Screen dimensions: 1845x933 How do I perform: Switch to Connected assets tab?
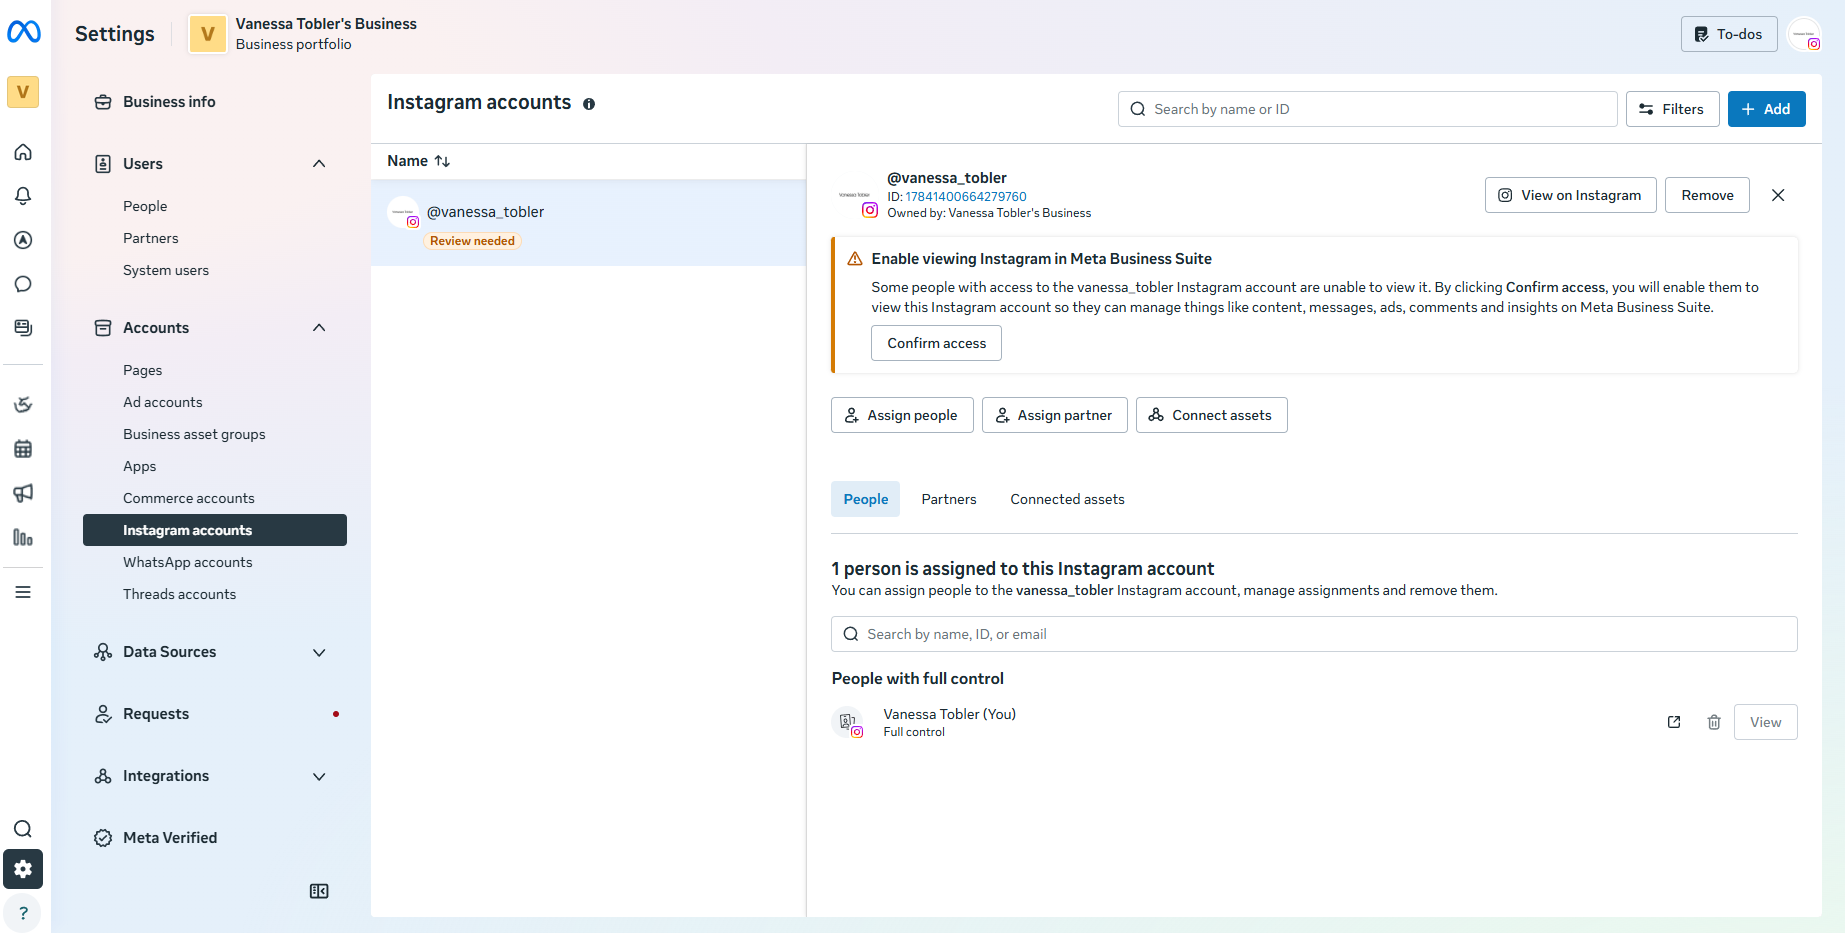tap(1067, 499)
